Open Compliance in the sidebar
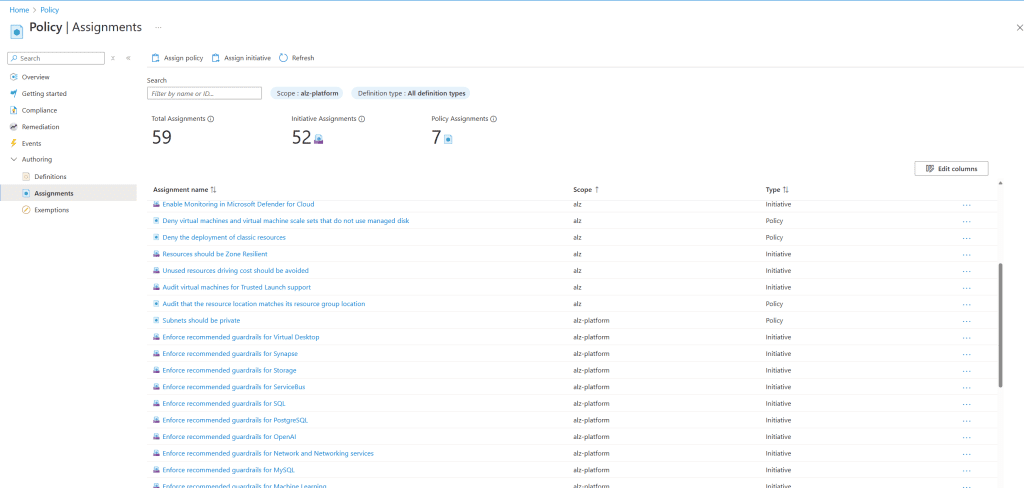This screenshot has height=488, width=1024. pyautogui.click(x=39, y=110)
